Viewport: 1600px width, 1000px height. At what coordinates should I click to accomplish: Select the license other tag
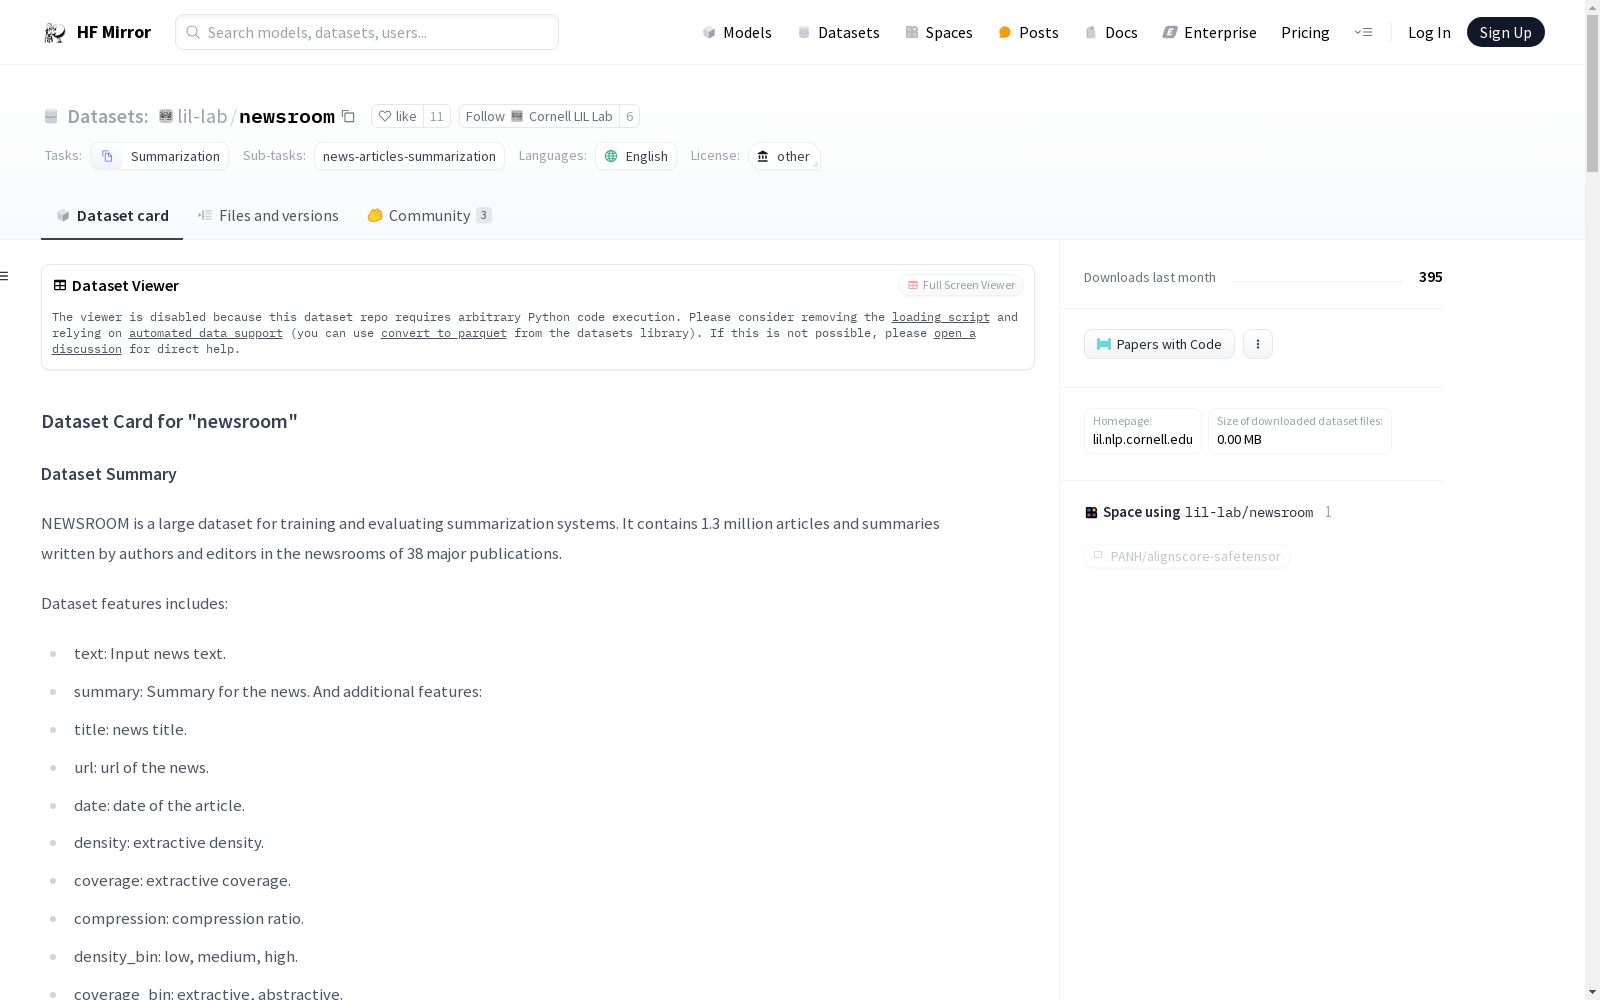(784, 156)
